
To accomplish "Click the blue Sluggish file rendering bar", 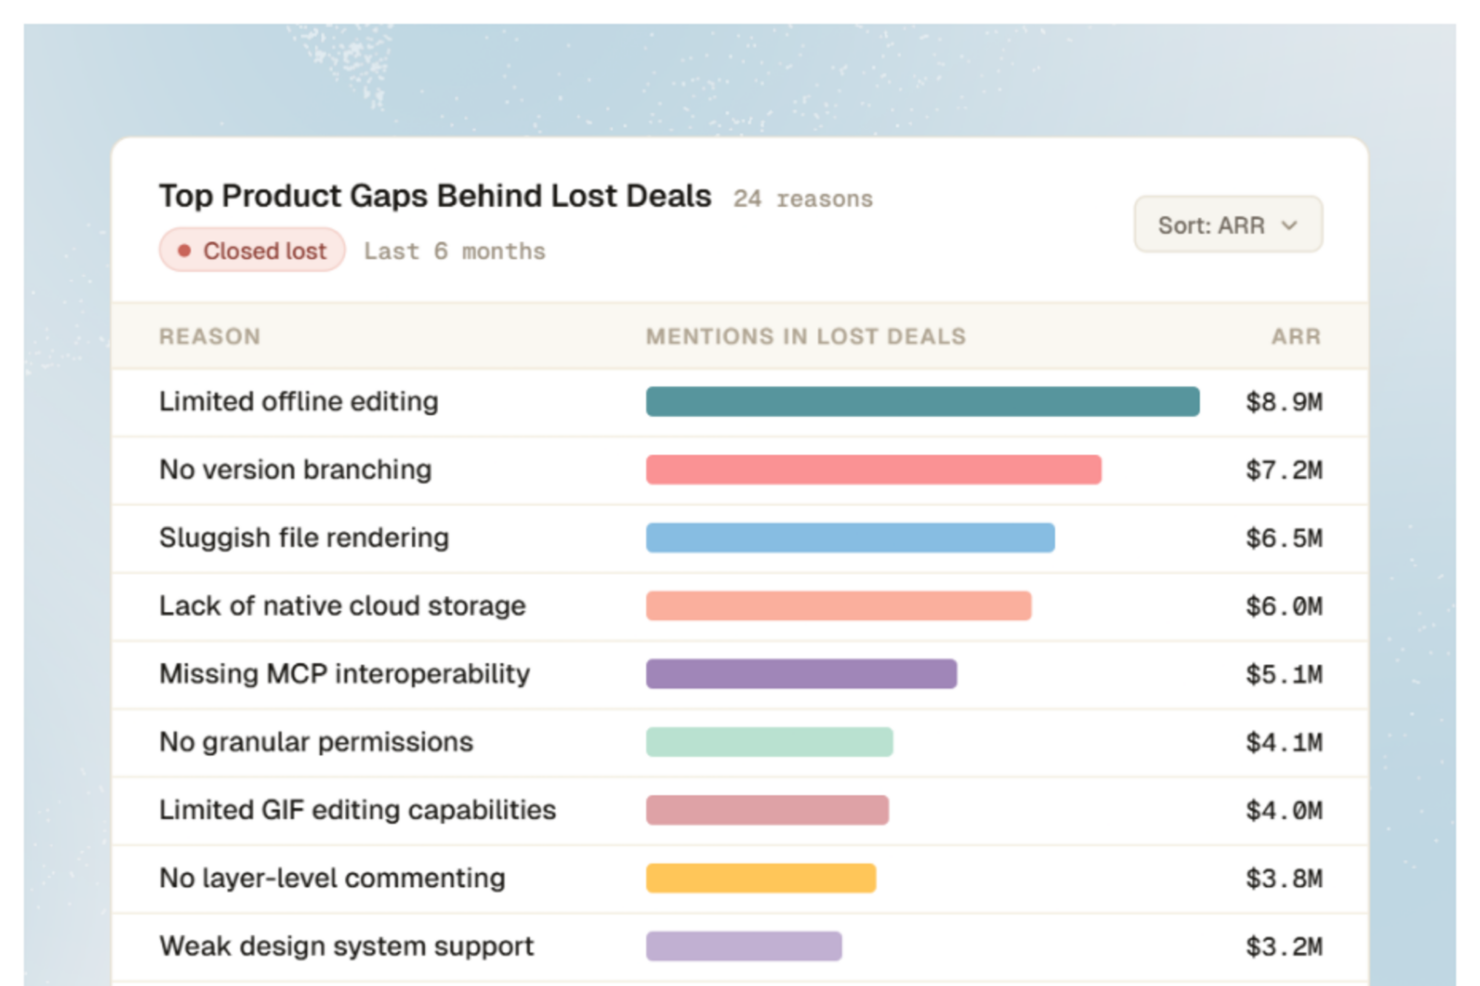I will pos(850,538).
